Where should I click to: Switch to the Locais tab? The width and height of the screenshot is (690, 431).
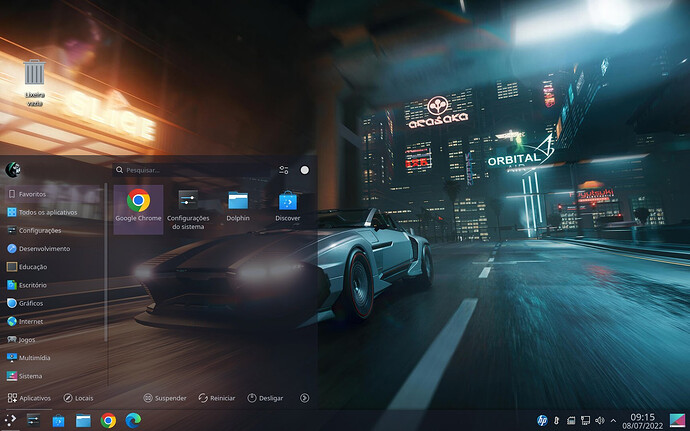click(78, 398)
